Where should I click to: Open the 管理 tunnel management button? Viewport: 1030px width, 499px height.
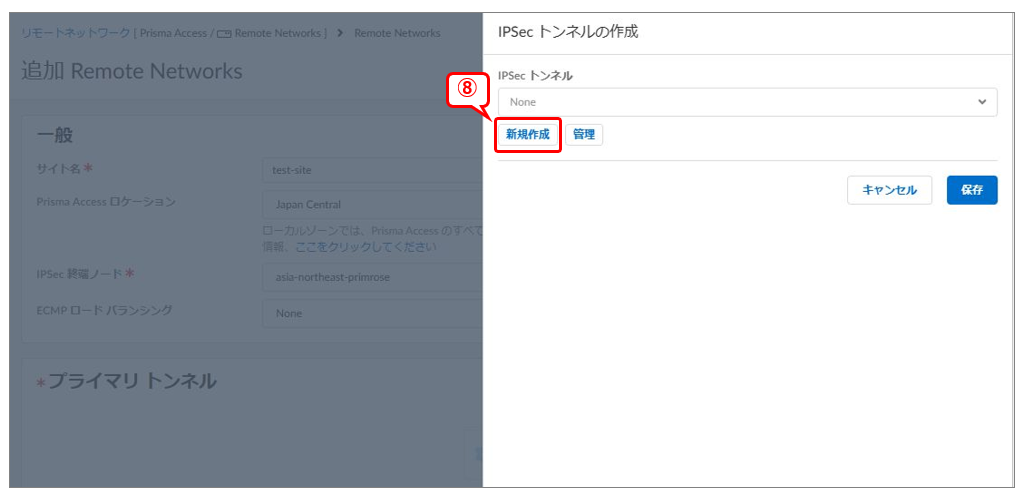(x=584, y=134)
